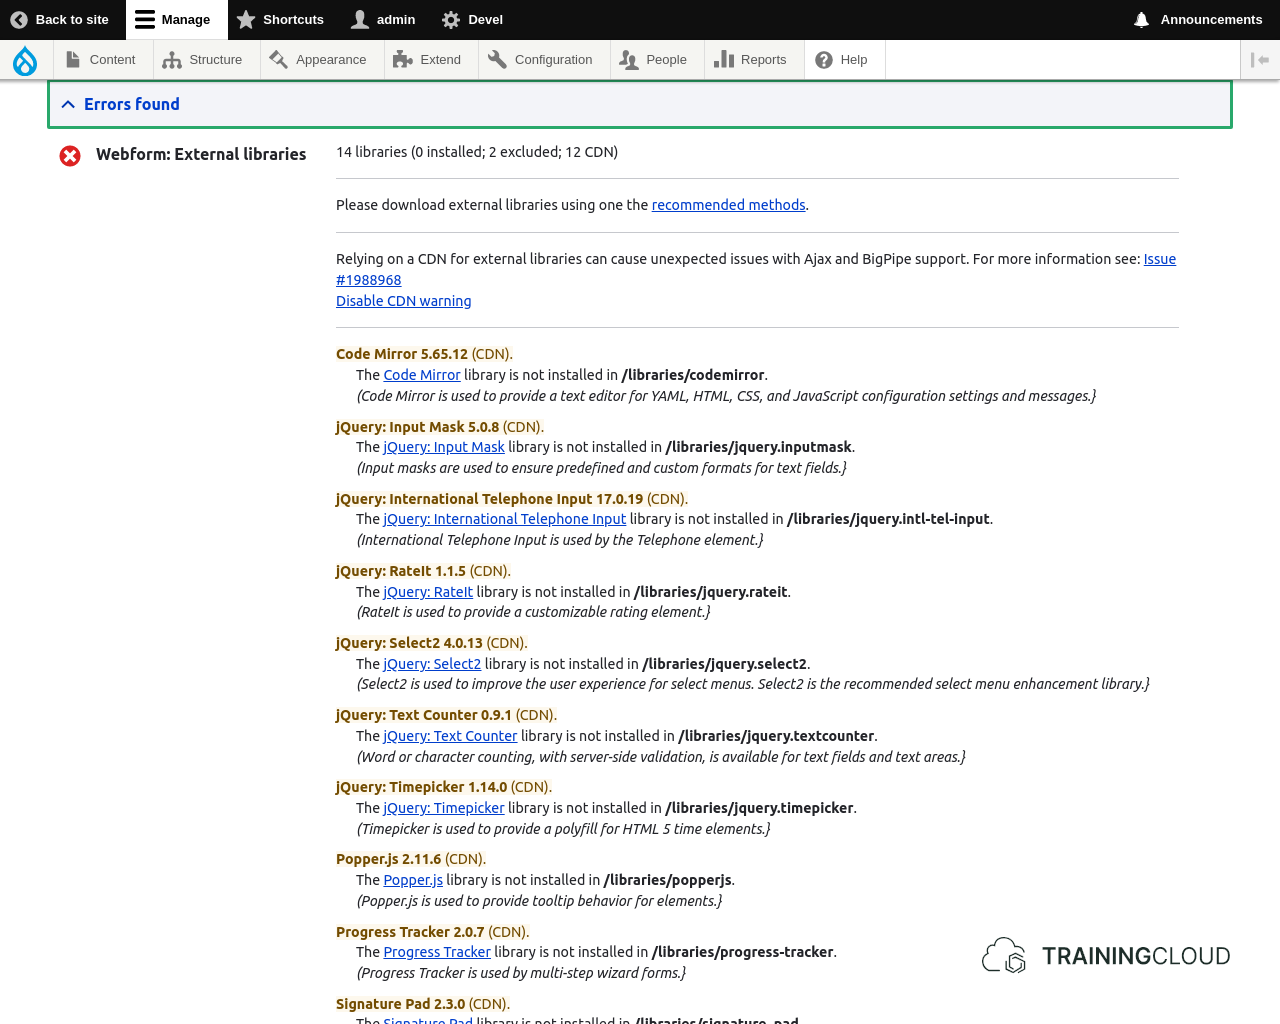Open jQuery: RateIt link
The height and width of the screenshot is (1024, 1280).
pos(428,592)
